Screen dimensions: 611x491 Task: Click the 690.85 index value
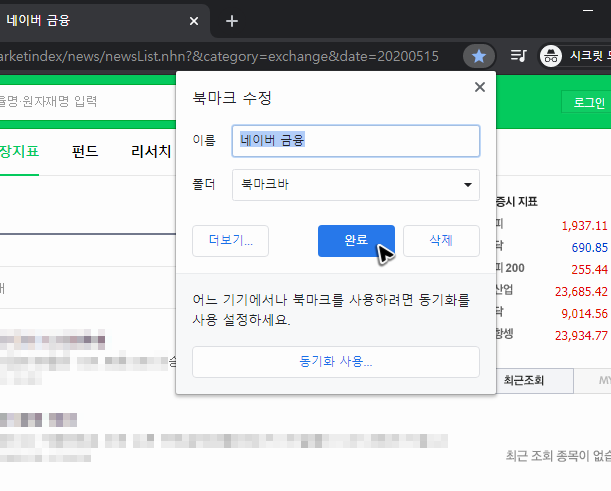pos(589,247)
